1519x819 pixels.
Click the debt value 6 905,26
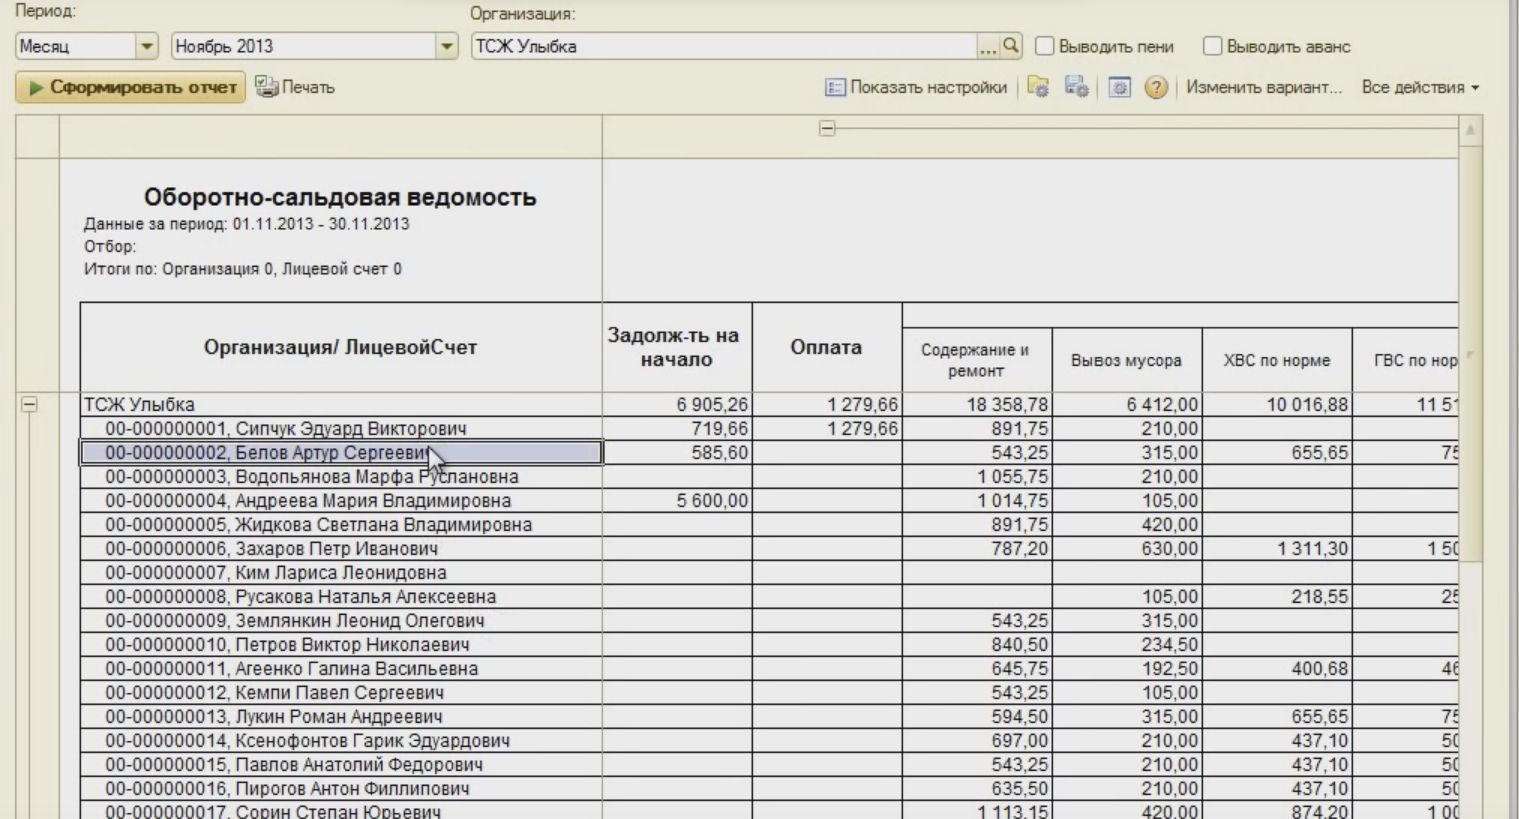pyautogui.click(x=712, y=404)
